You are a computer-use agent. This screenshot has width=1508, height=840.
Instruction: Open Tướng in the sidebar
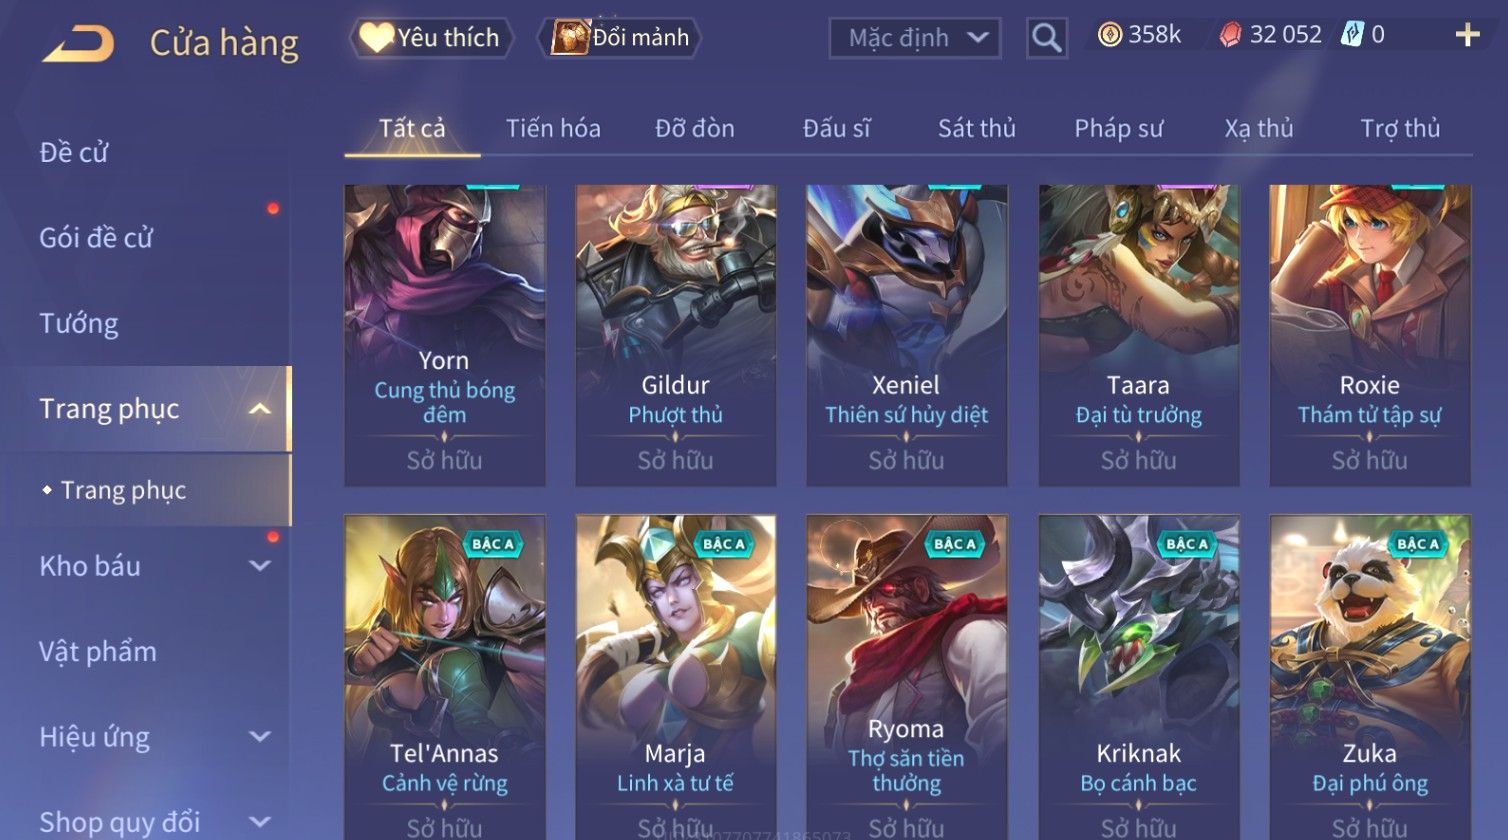click(x=79, y=324)
